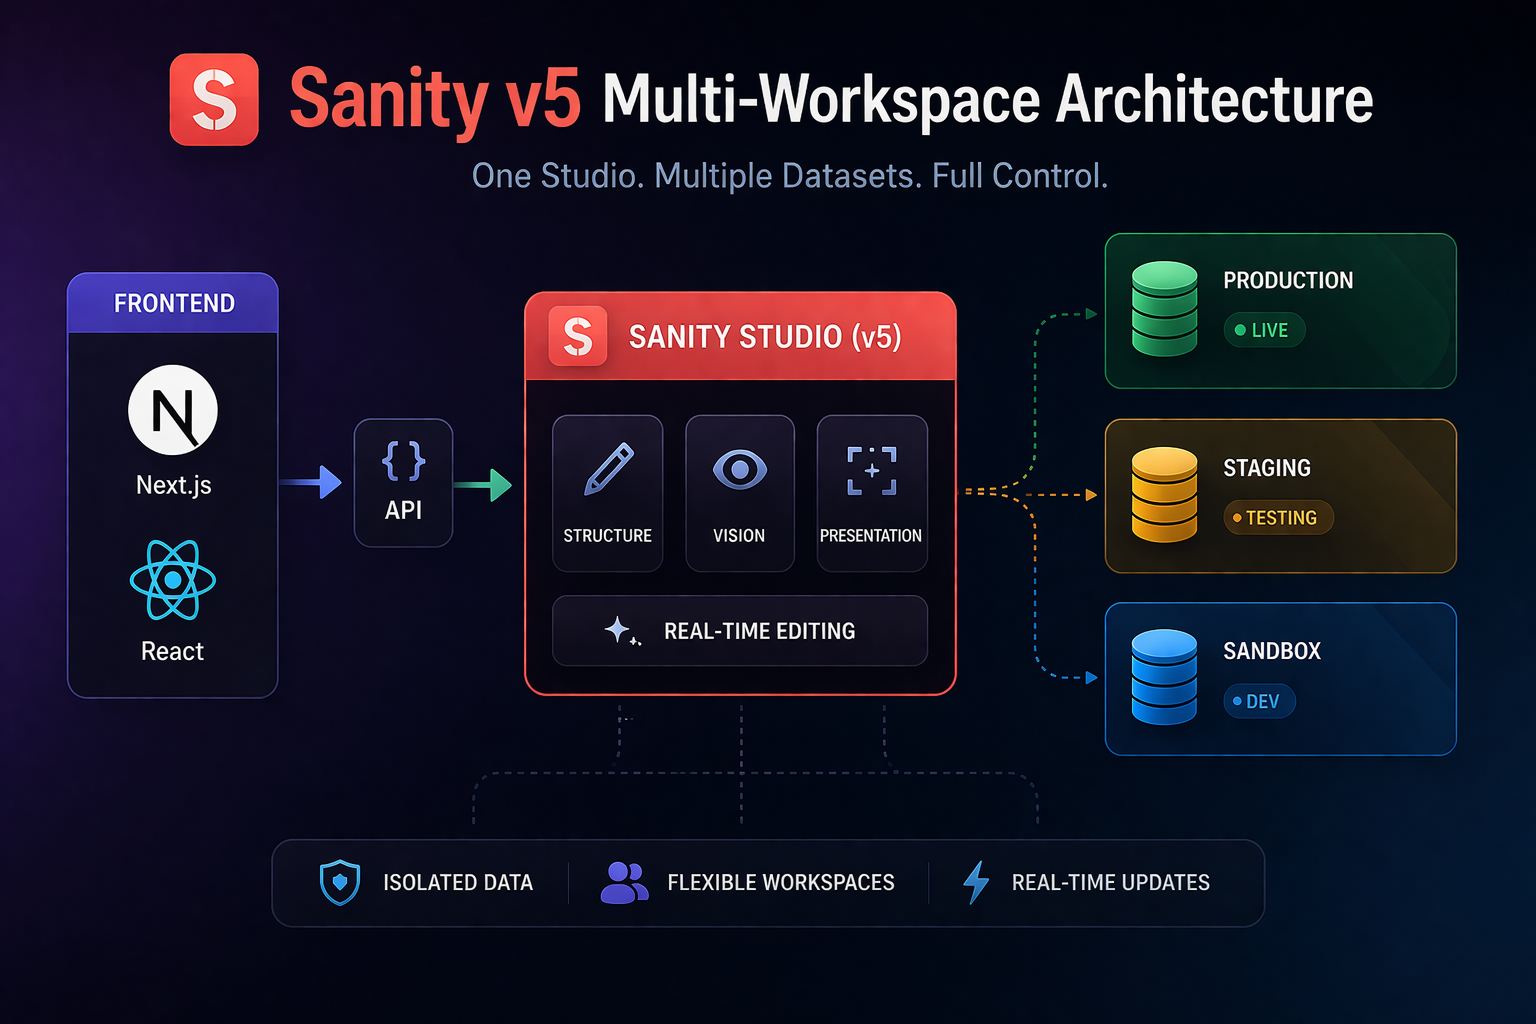Click the FLEXIBLE WORKSPACES text
Viewport: 1536px width, 1024px height.
point(781,883)
